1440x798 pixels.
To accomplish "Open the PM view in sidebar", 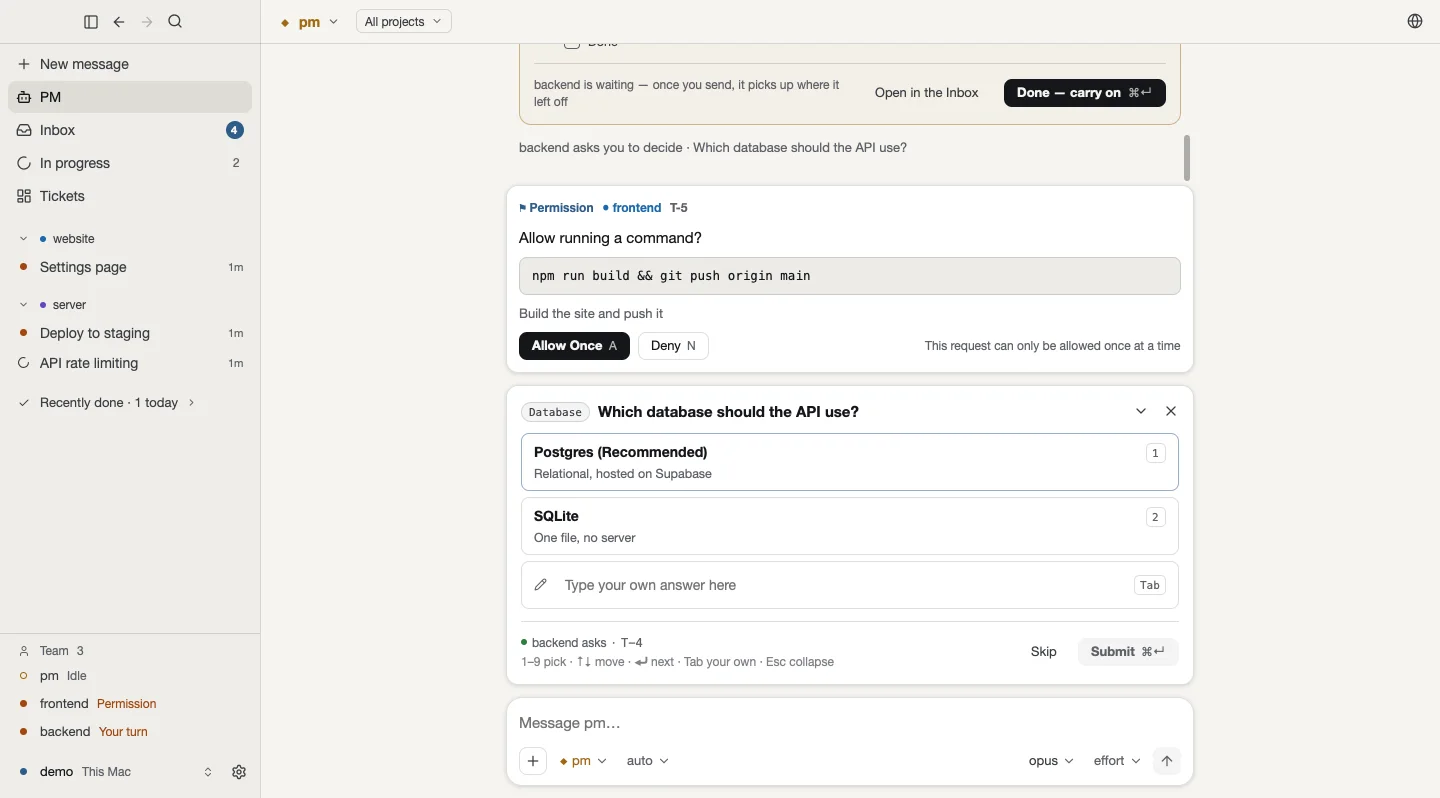I will [x=130, y=97].
